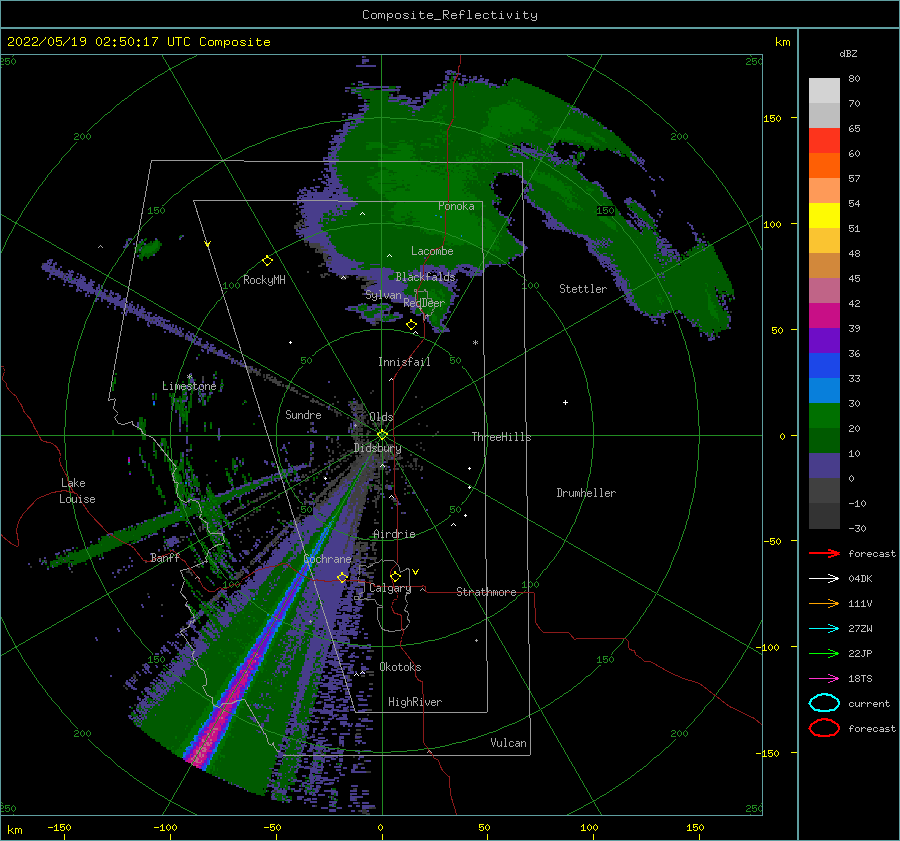Click the RockyMH label
The image size is (900, 841).
[x=264, y=280]
